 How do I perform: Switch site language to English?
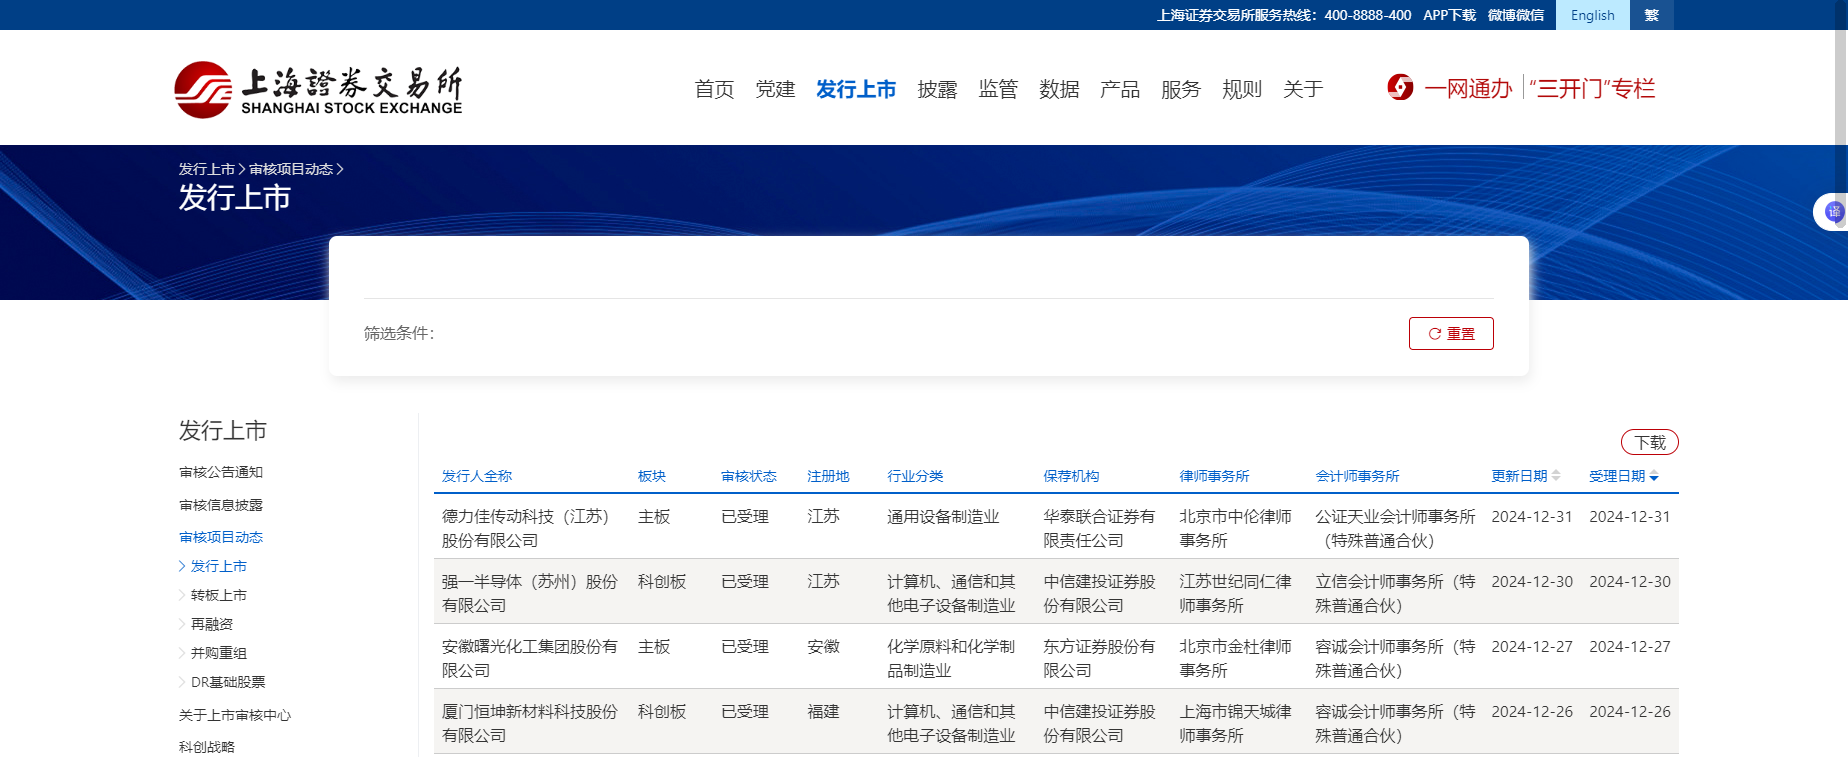click(x=1592, y=15)
